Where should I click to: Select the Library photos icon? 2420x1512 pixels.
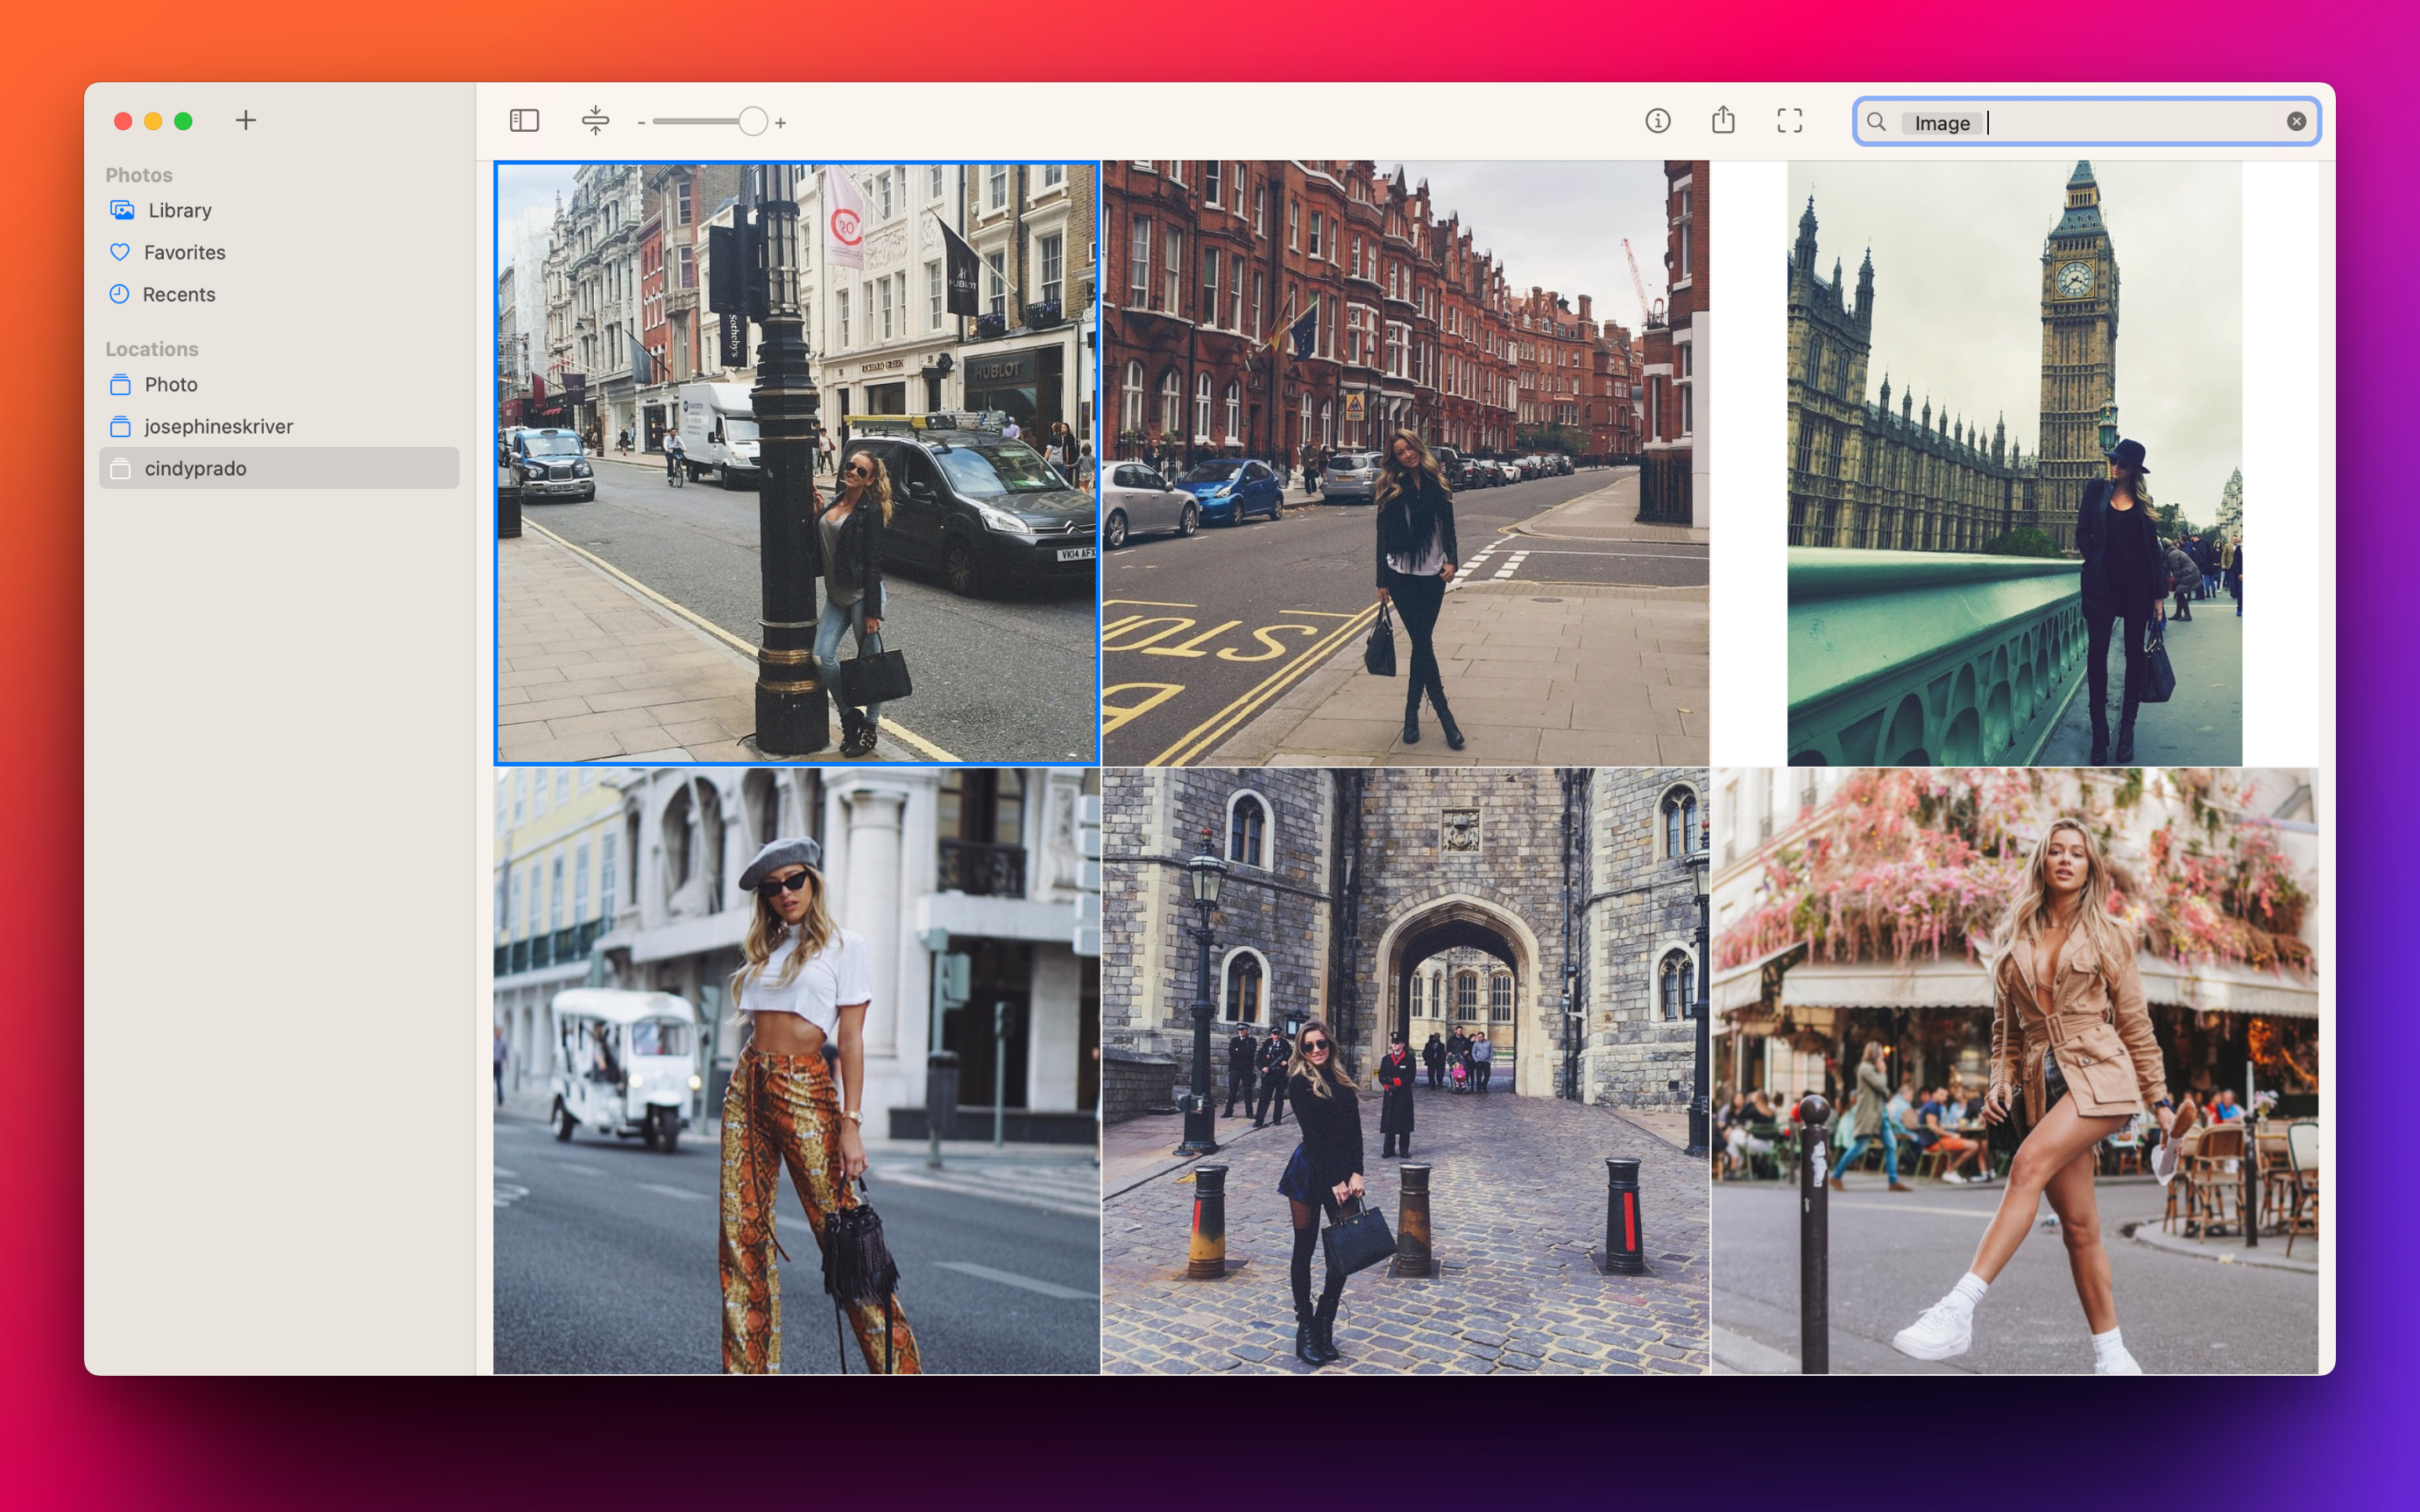point(121,210)
